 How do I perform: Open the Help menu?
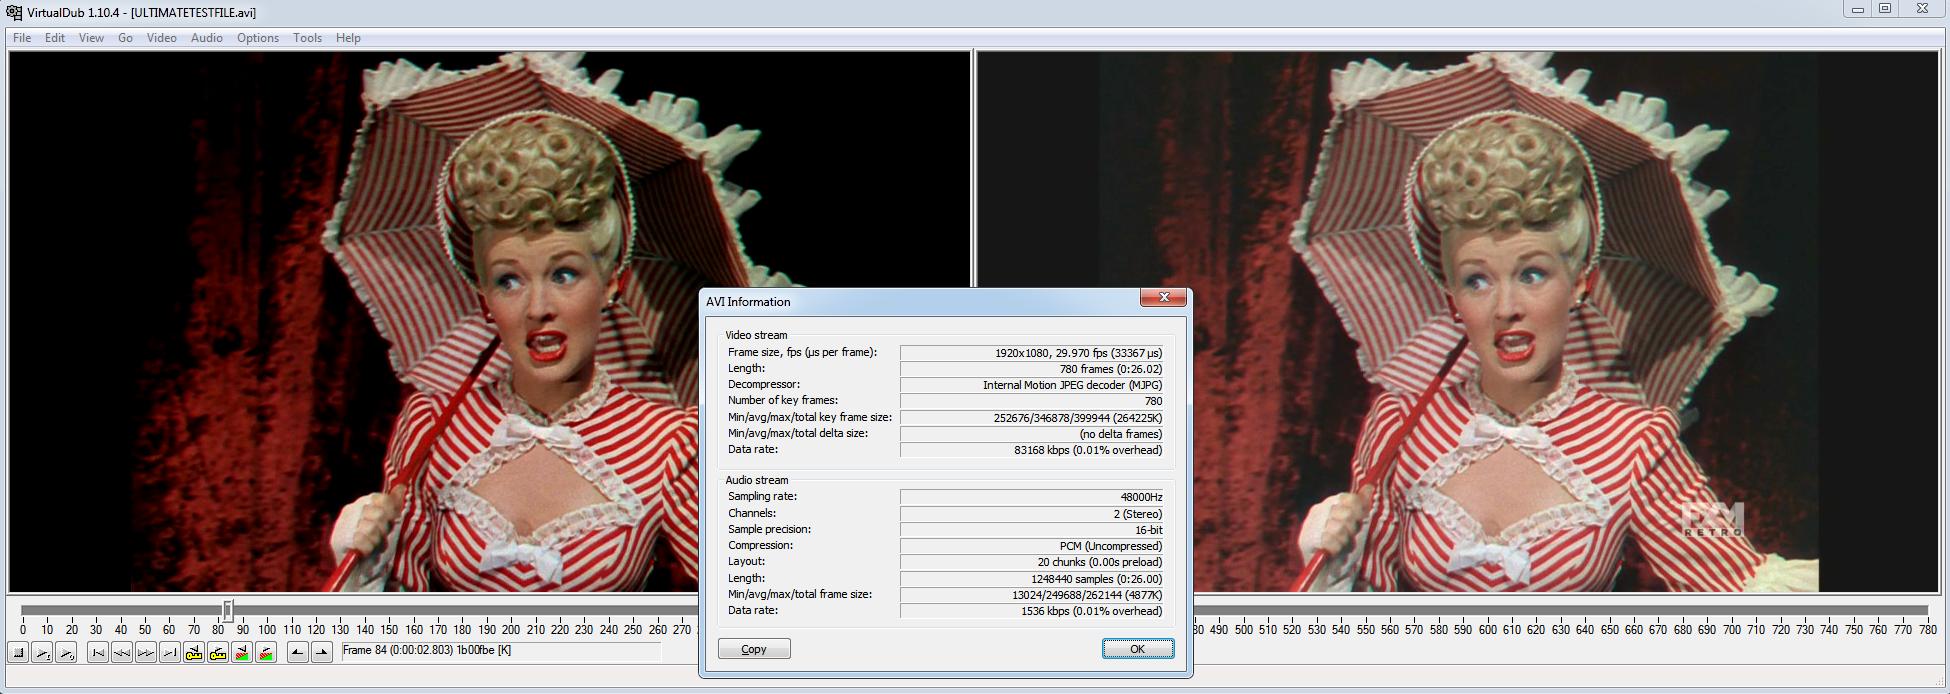point(348,38)
